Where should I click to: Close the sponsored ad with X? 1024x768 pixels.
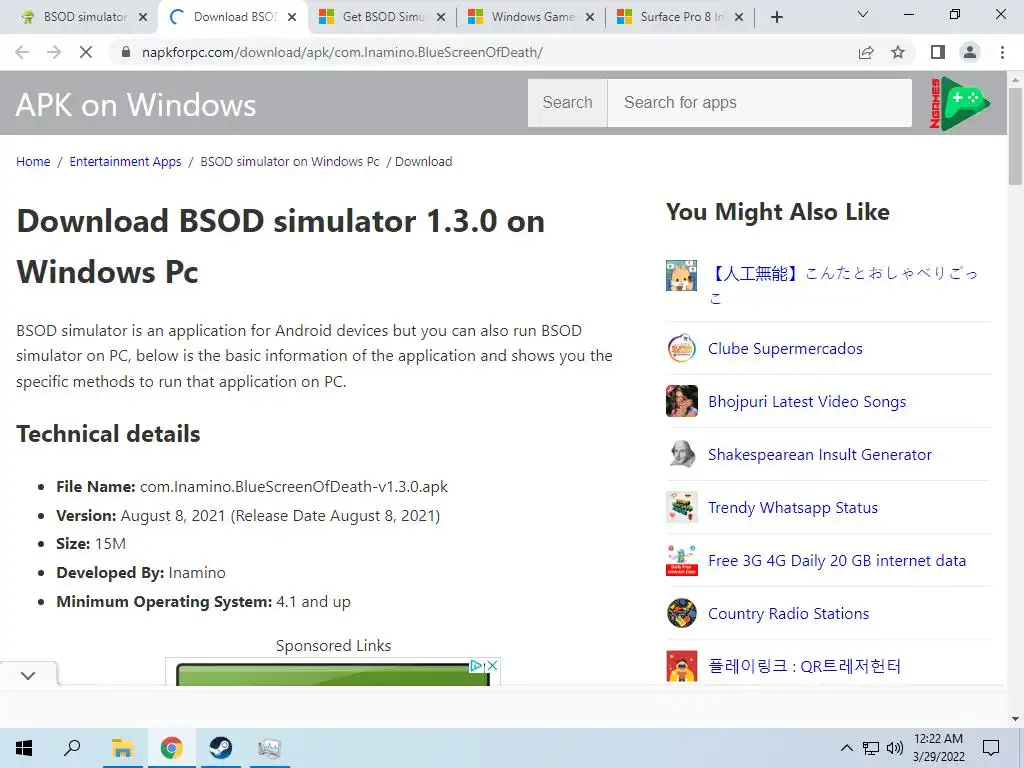point(493,665)
